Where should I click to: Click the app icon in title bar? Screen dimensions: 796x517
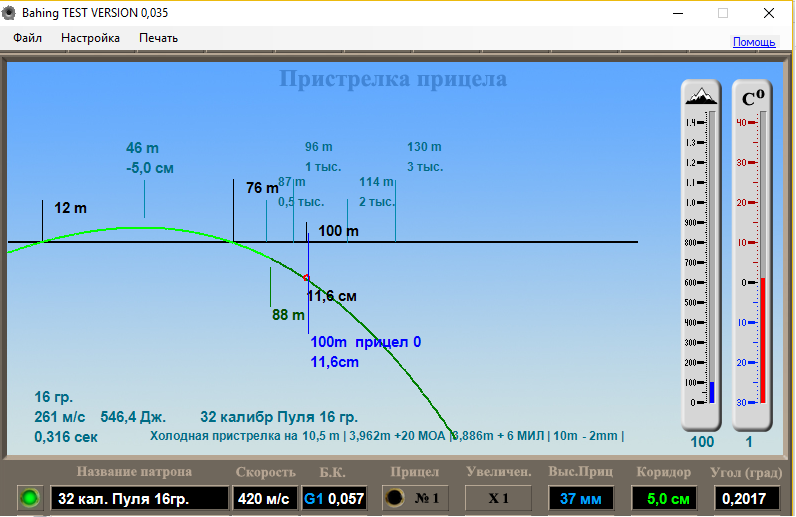coord(11,13)
